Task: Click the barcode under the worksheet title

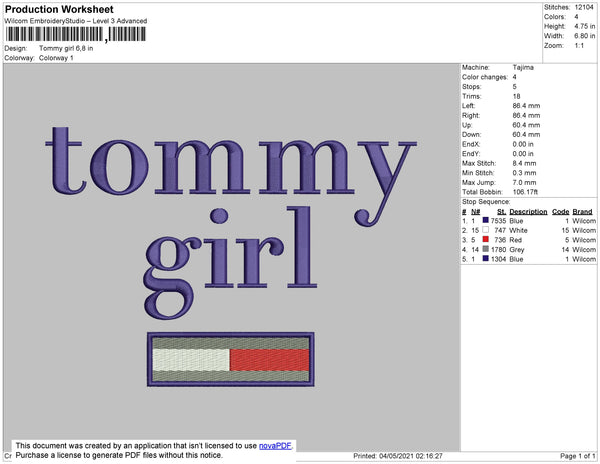Action: click(x=75, y=34)
